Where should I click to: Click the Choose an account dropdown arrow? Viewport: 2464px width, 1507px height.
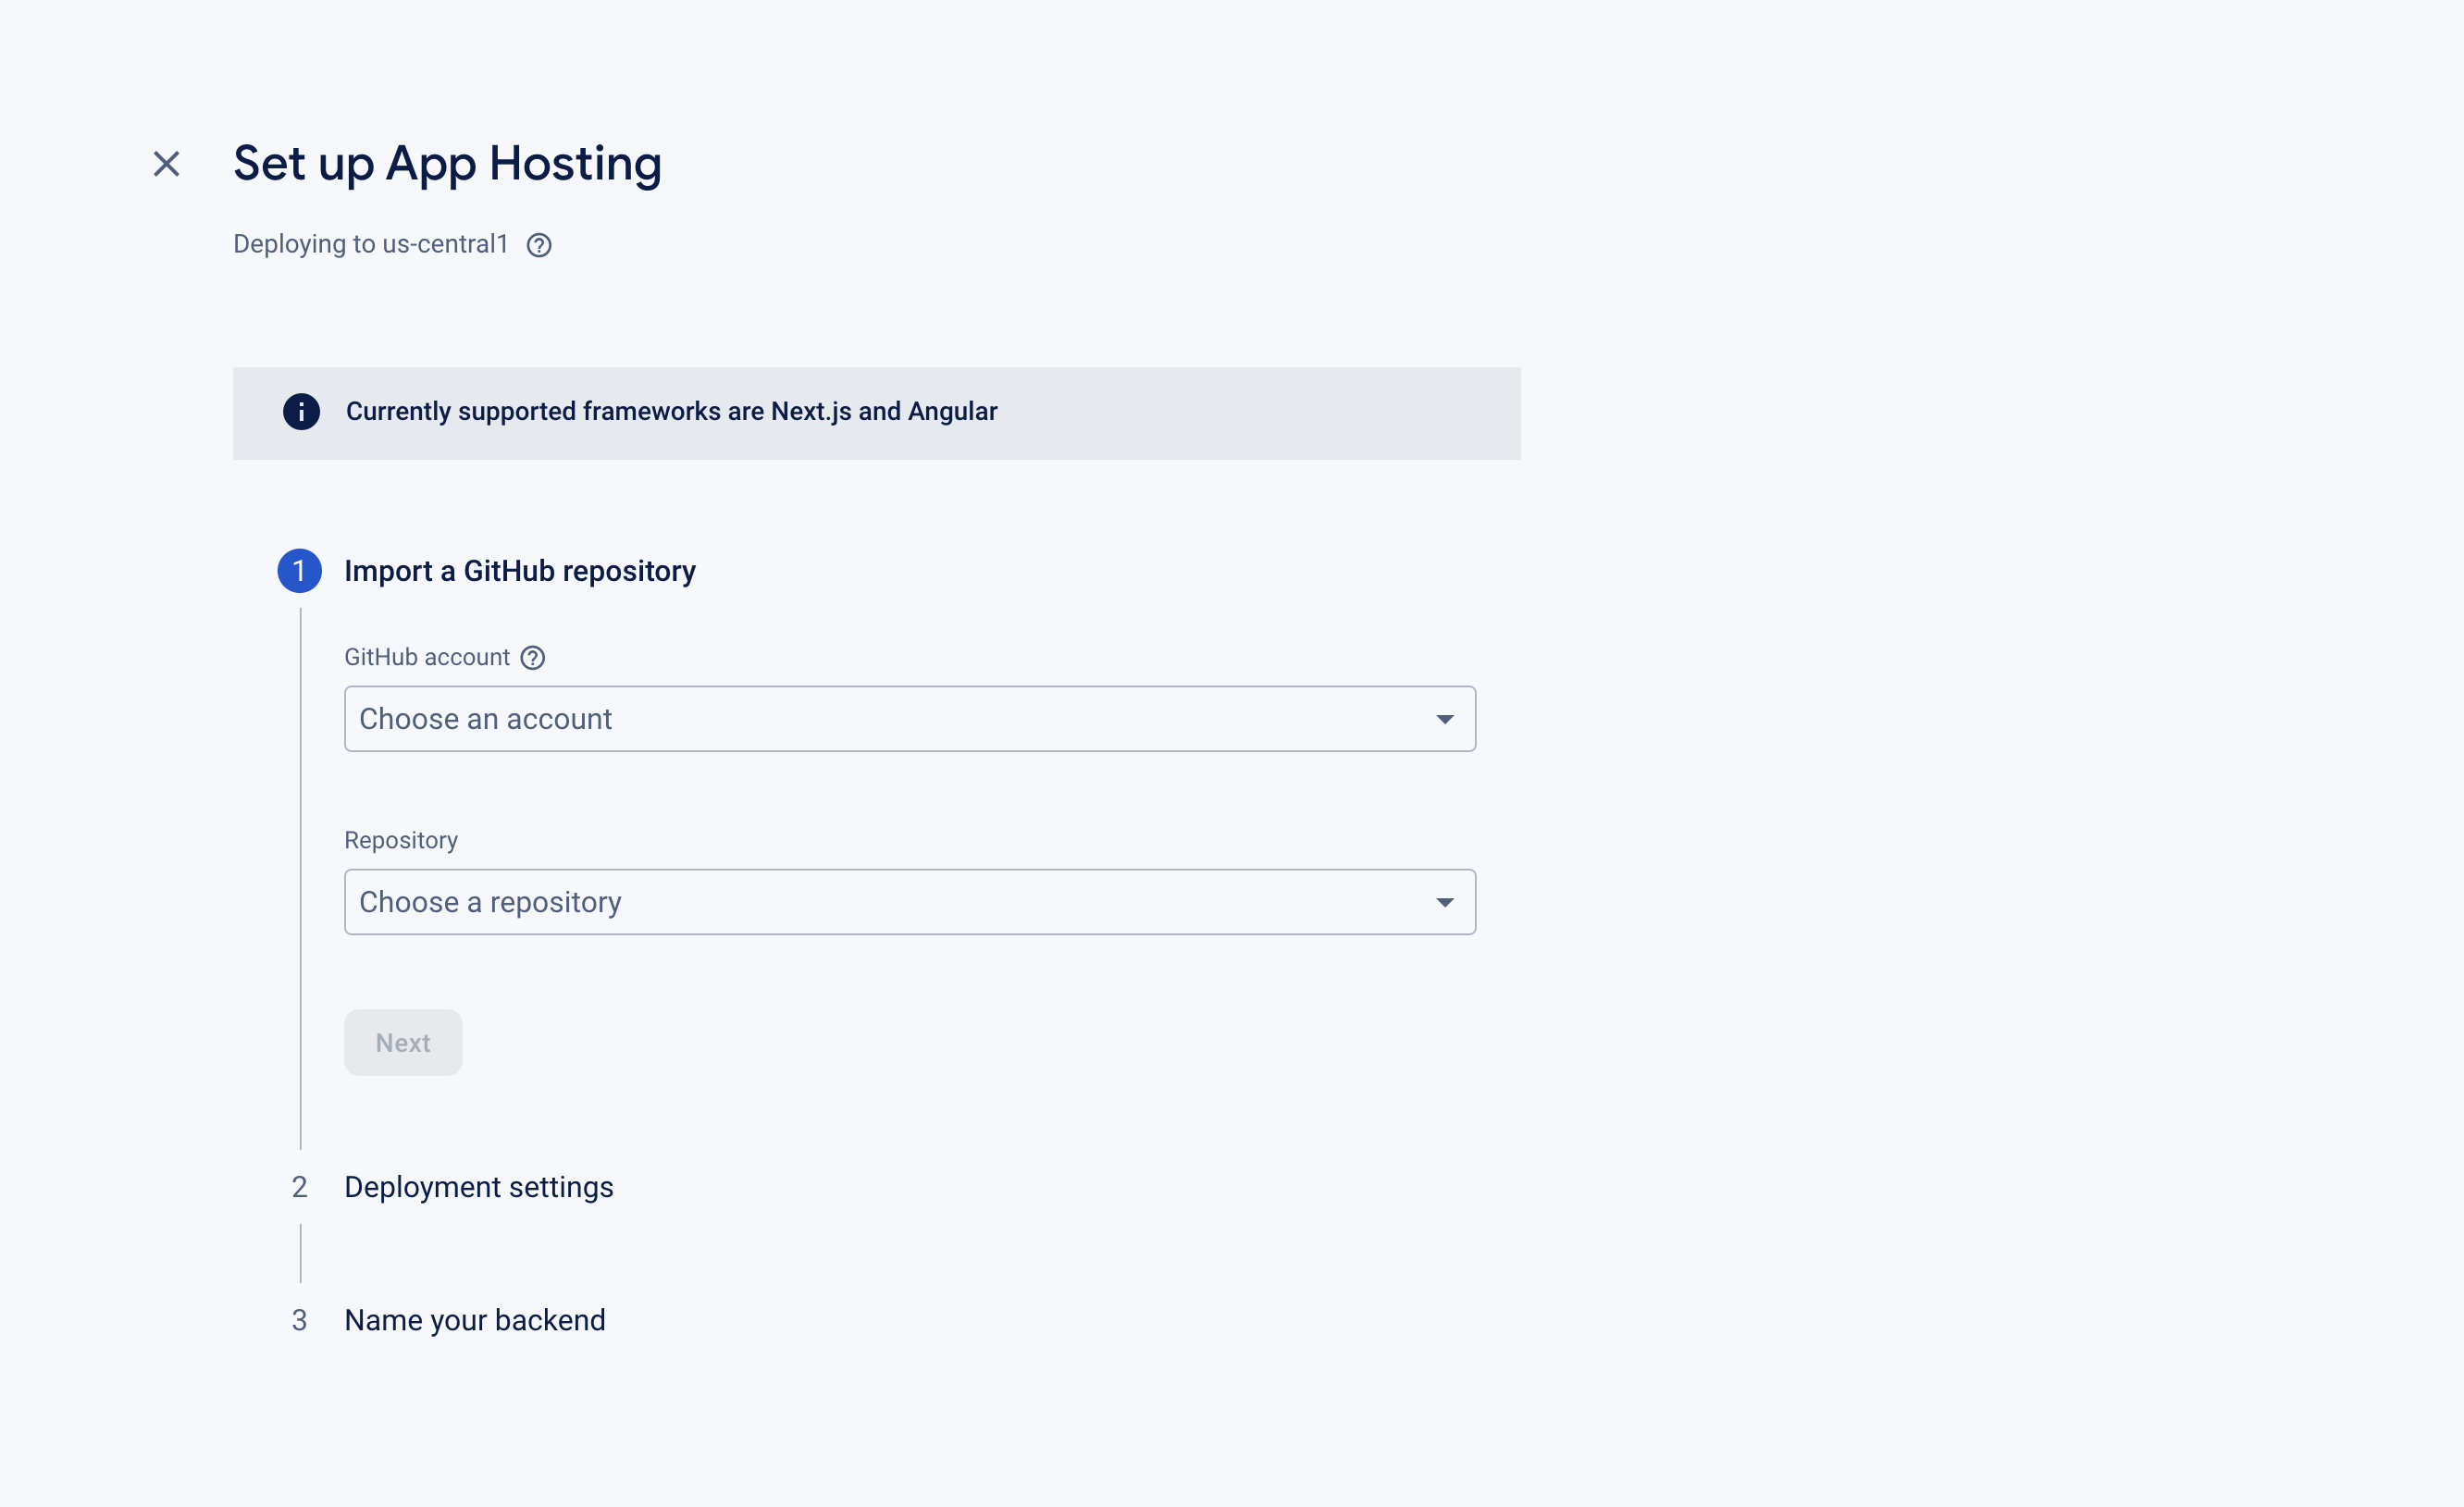coord(1444,718)
